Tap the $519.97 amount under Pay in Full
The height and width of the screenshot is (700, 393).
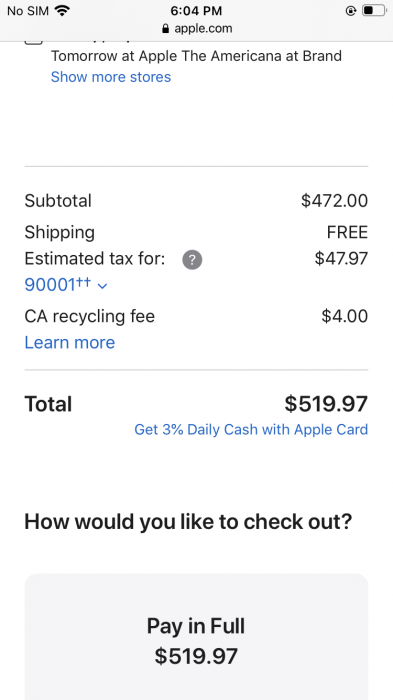tap(196, 656)
